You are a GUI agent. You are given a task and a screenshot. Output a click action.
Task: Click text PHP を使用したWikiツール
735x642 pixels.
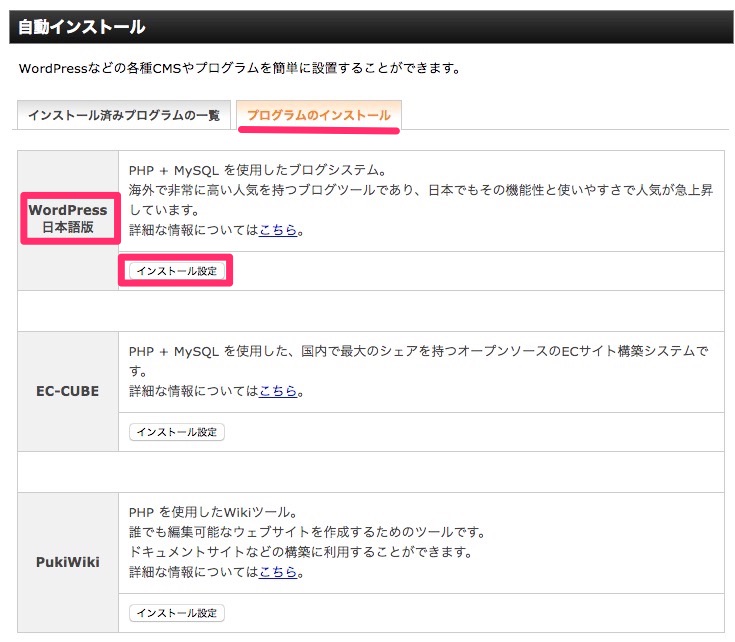click(213, 512)
